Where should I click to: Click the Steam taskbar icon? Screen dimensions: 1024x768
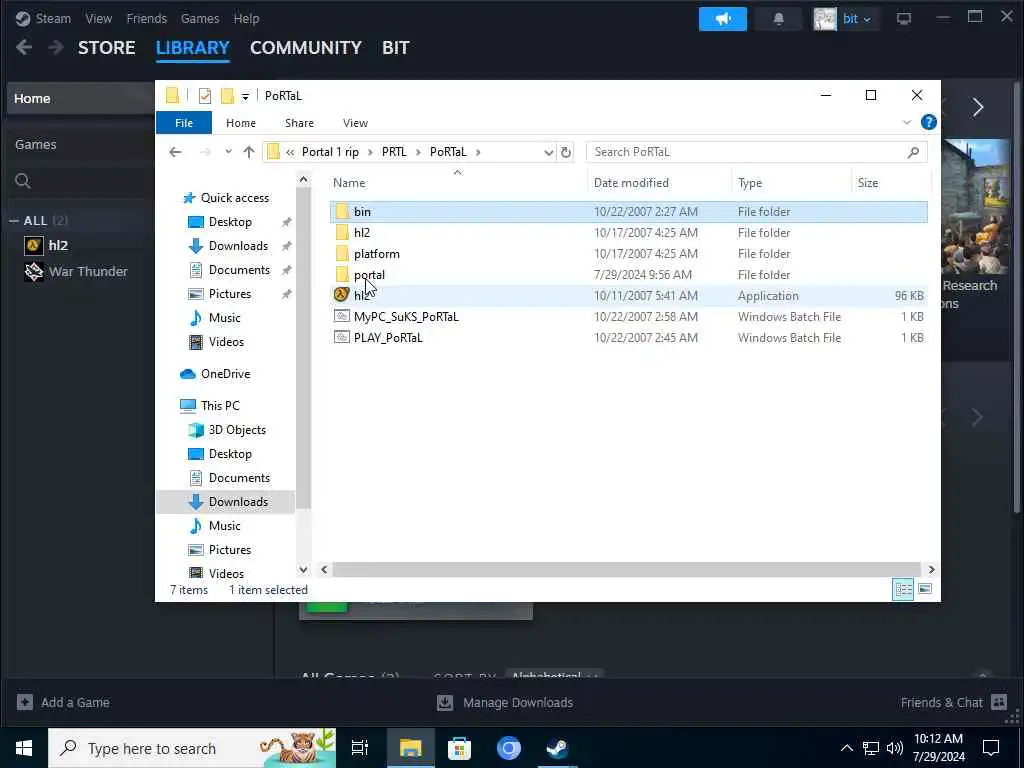[557, 748]
